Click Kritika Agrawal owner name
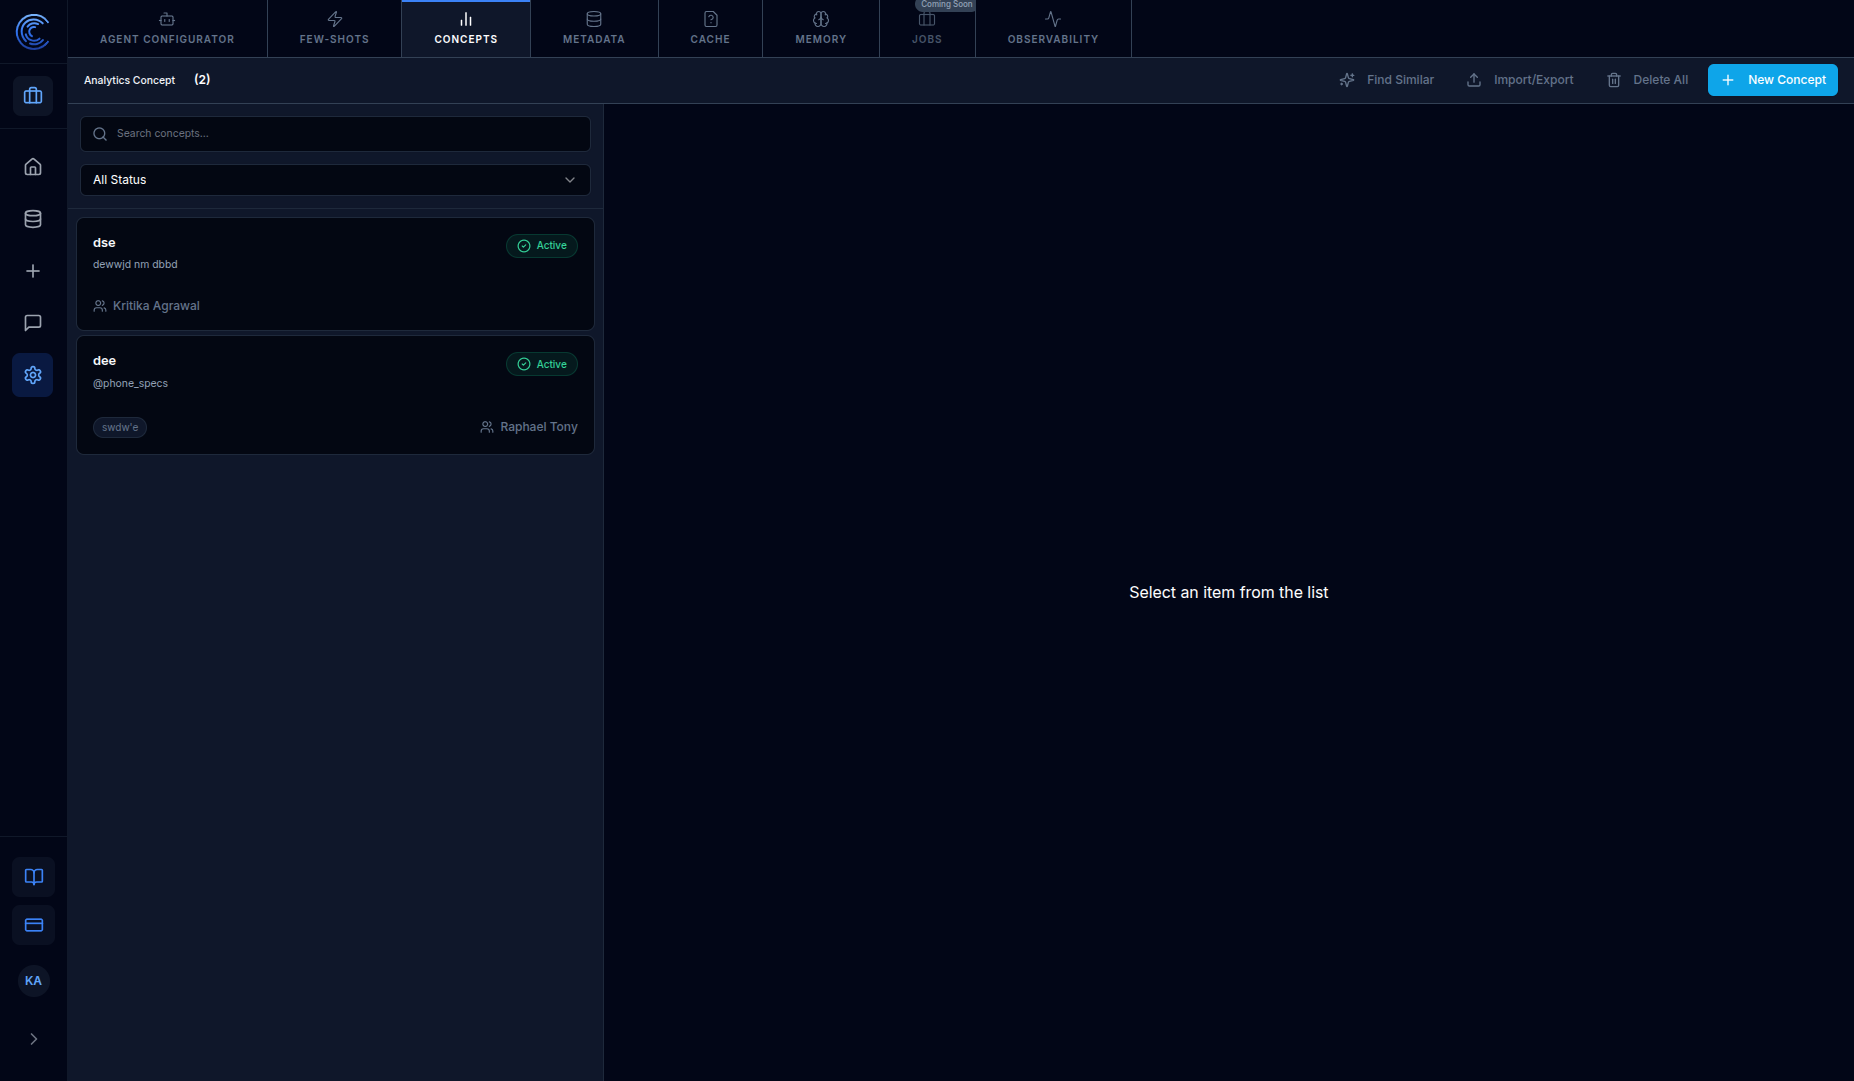1854x1081 pixels. (x=156, y=306)
